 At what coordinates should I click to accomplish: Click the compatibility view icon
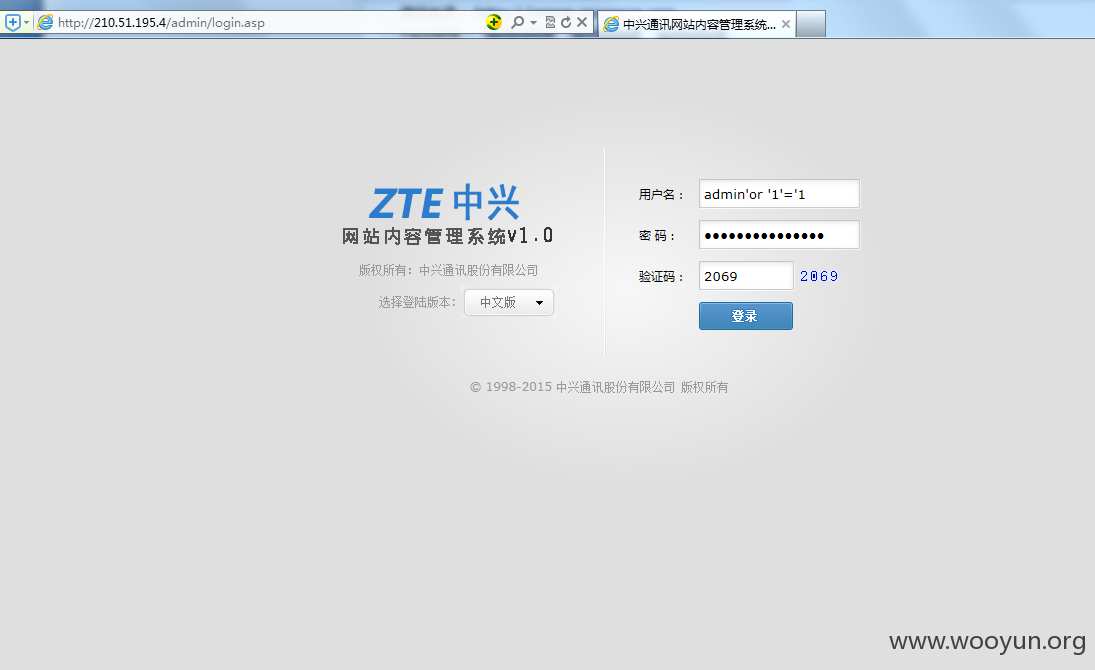[550, 22]
